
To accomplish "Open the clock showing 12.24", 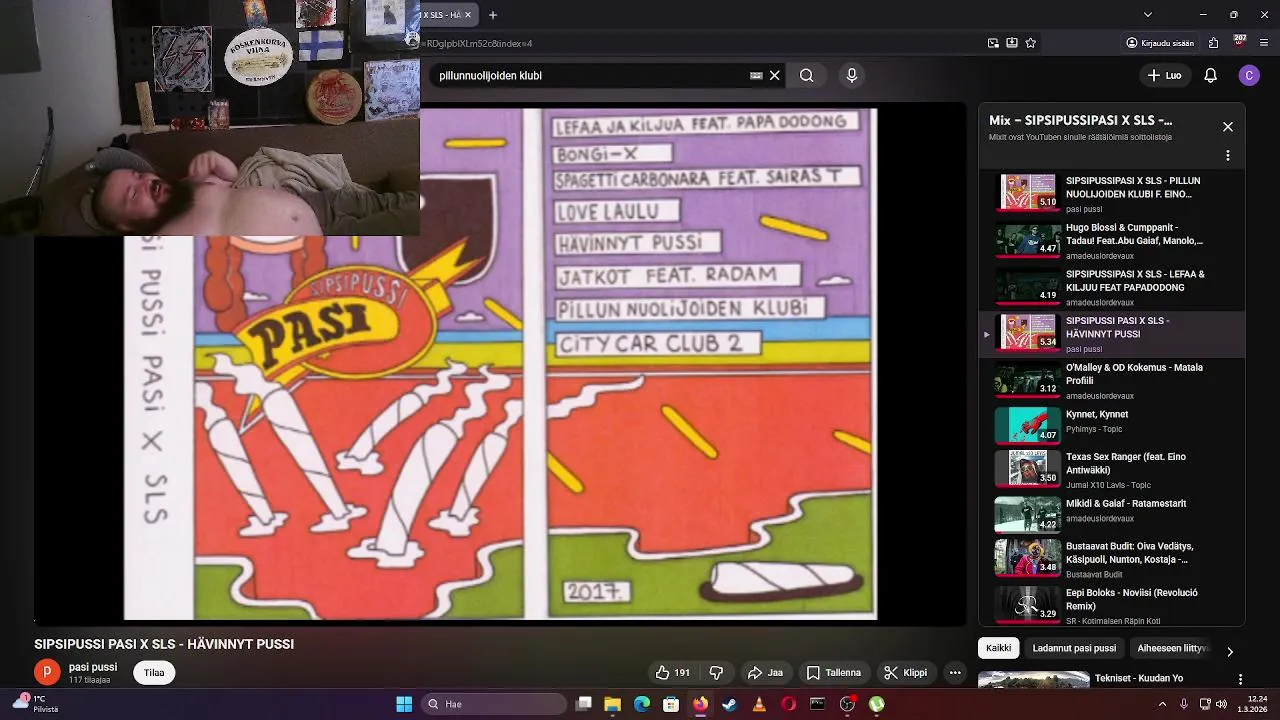I will click(1254, 704).
